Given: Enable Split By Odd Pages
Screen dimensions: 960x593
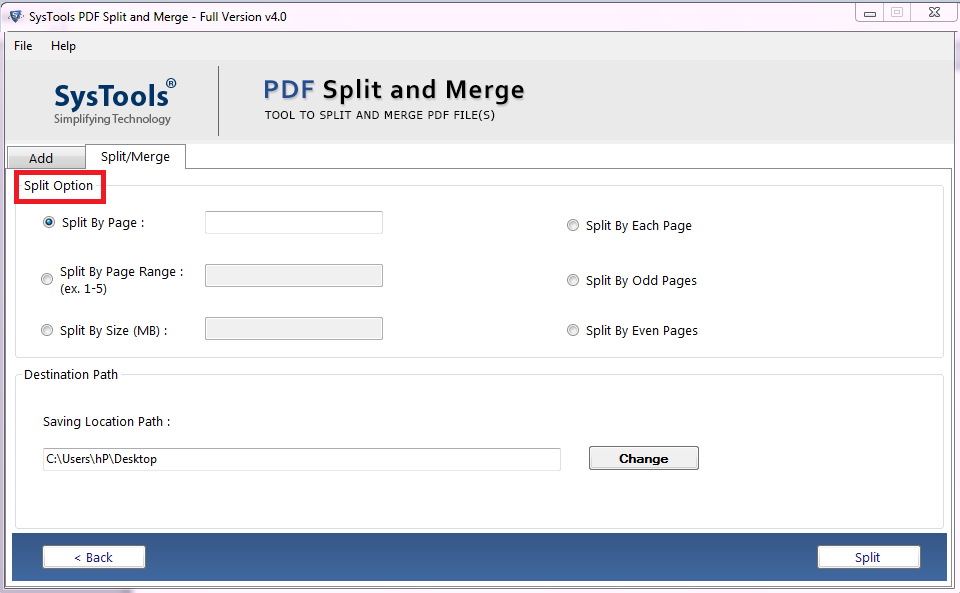Looking at the screenshot, I should tap(573, 280).
